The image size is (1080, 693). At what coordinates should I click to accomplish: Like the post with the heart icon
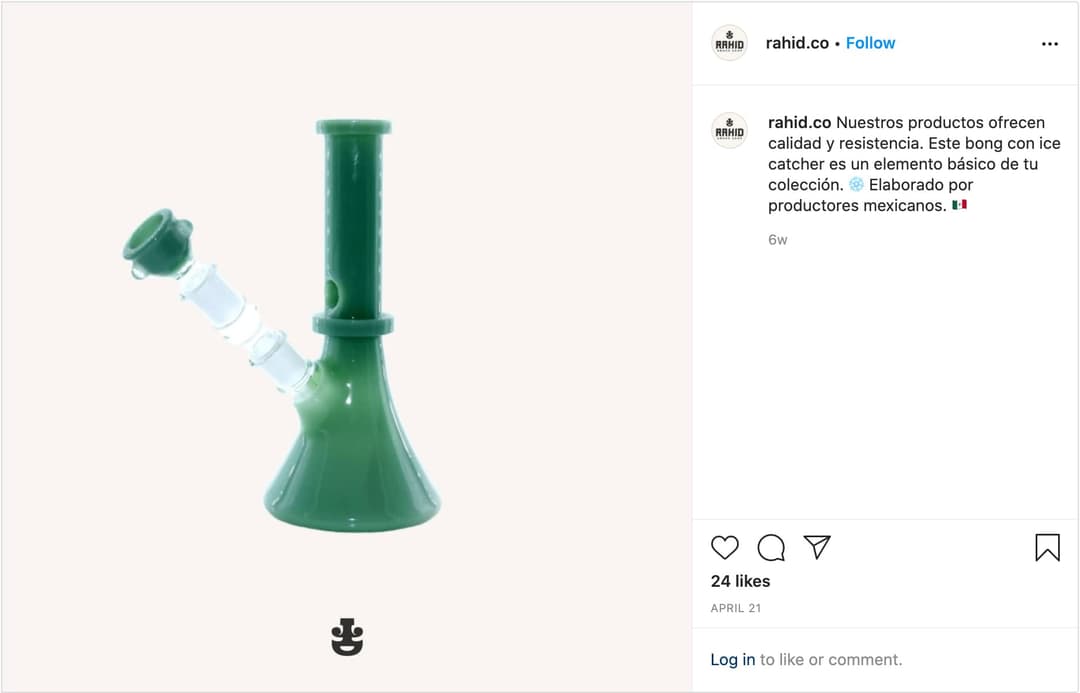coord(725,548)
